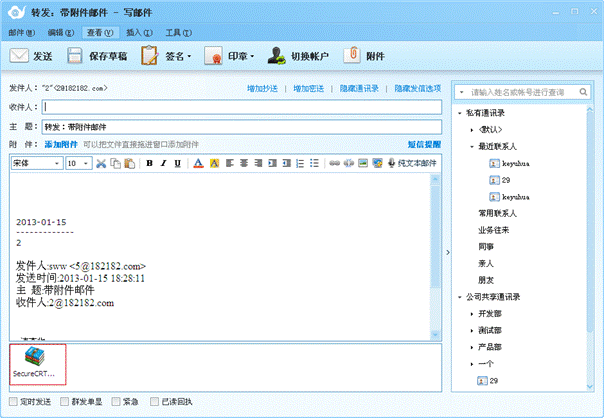This screenshot has height=418, width=604.
Task: Enable the 定时发送 checkbox
Action: (x=13, y=402)
